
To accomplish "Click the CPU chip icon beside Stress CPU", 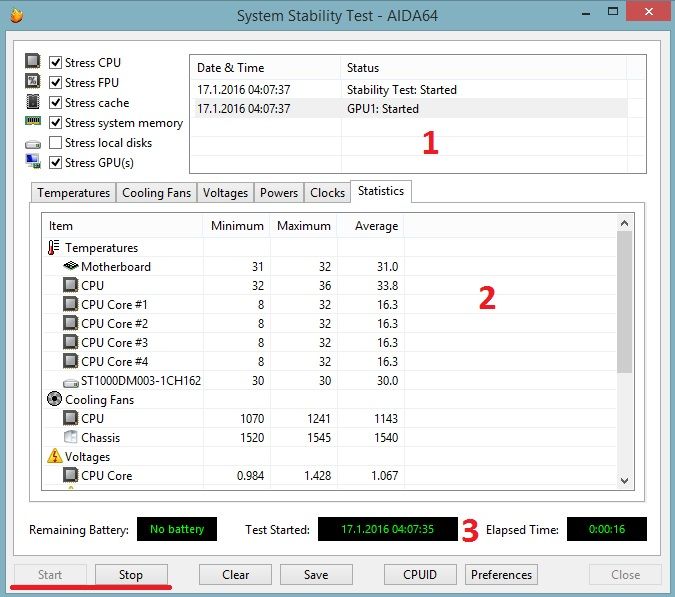I will pyautogui.click(x=33, y=61).
